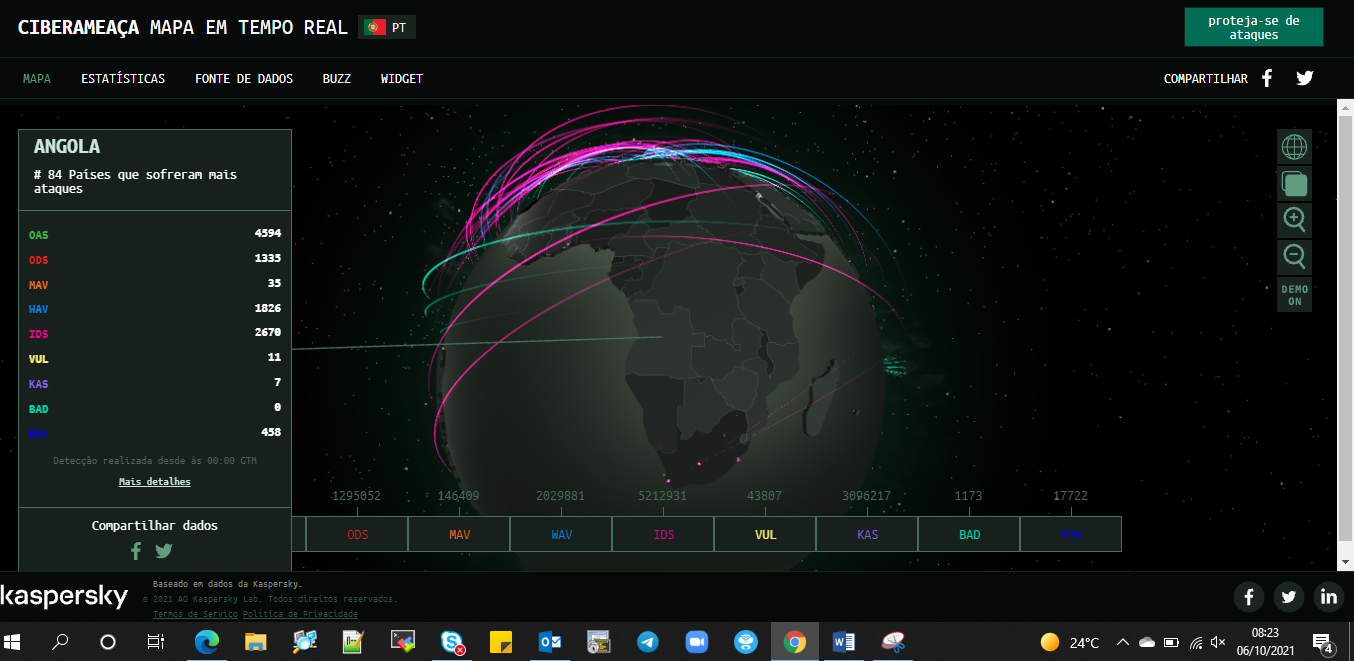Open Kaspersky LinkedIn page in footer

[1329, 597]
